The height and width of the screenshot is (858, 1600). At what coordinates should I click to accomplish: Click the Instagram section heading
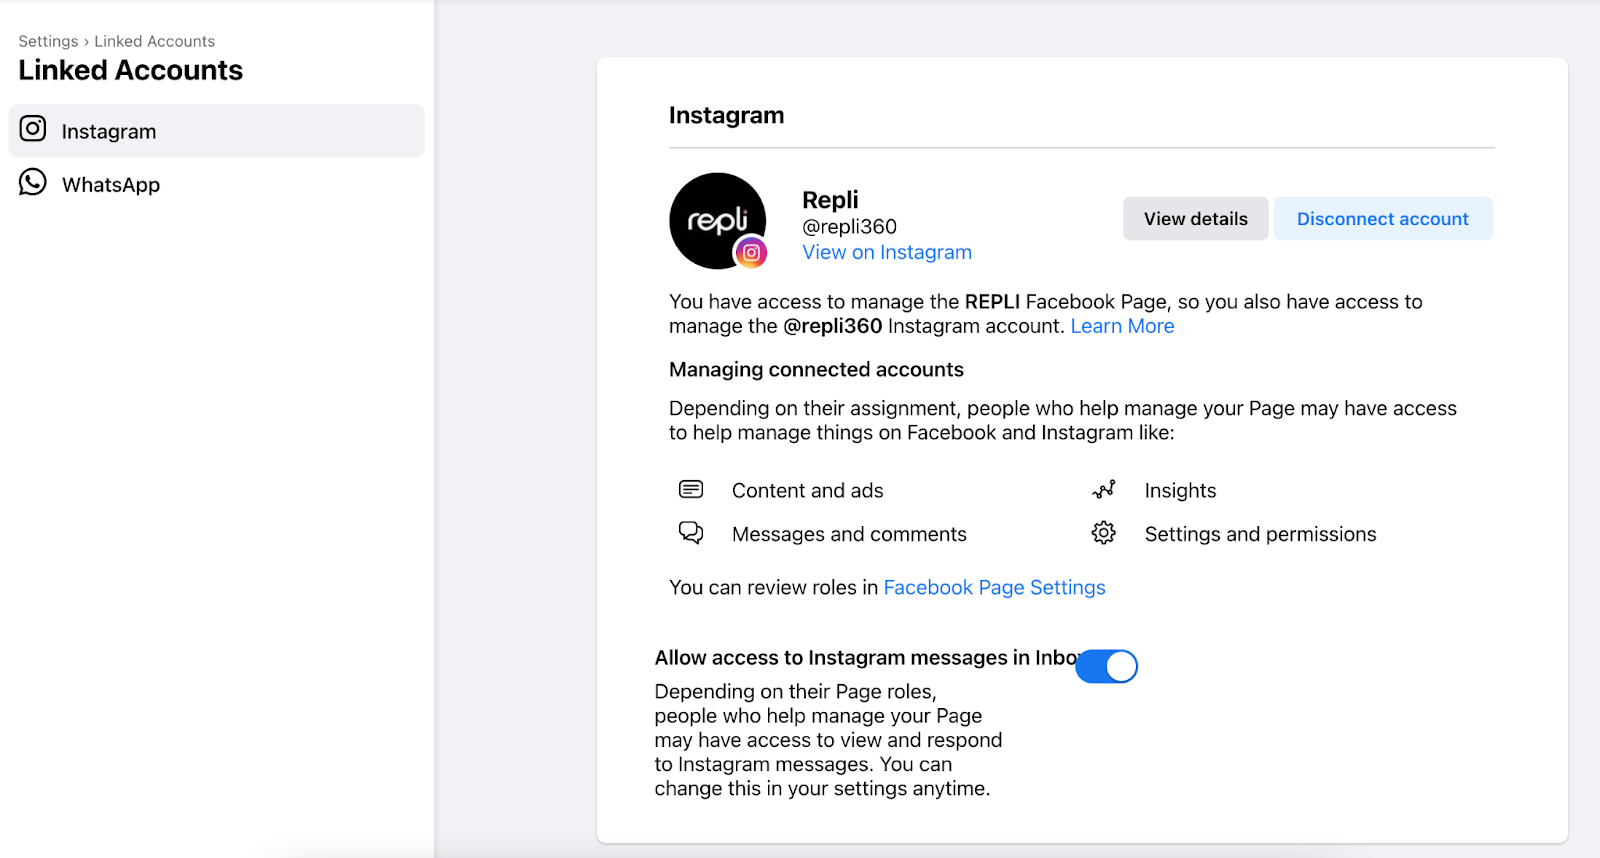click(x=727, y=115)
